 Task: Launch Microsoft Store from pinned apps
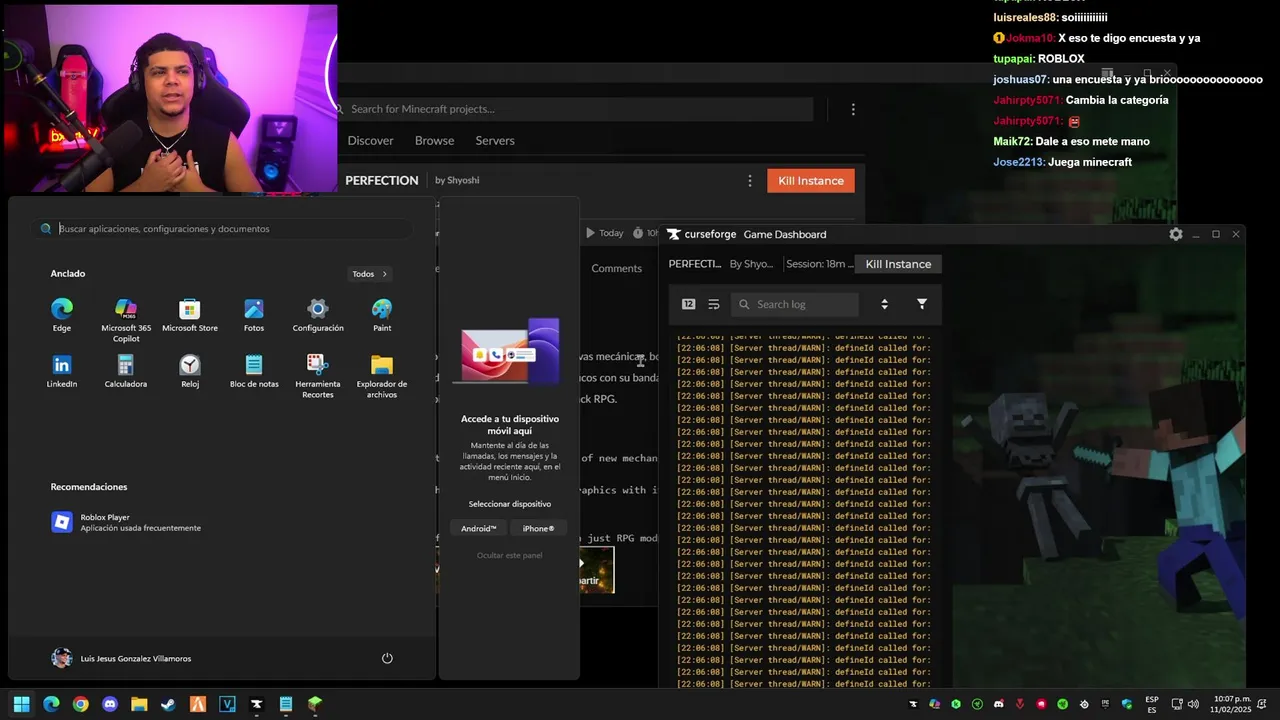[190, 315]
